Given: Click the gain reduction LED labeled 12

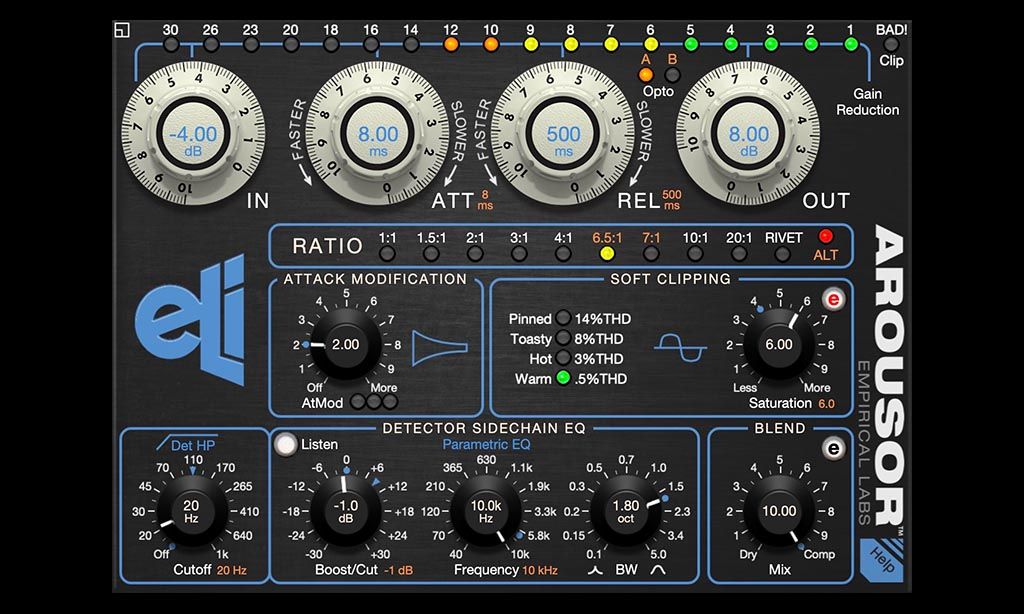Looking at the screenshot, I should coord(451,44).
